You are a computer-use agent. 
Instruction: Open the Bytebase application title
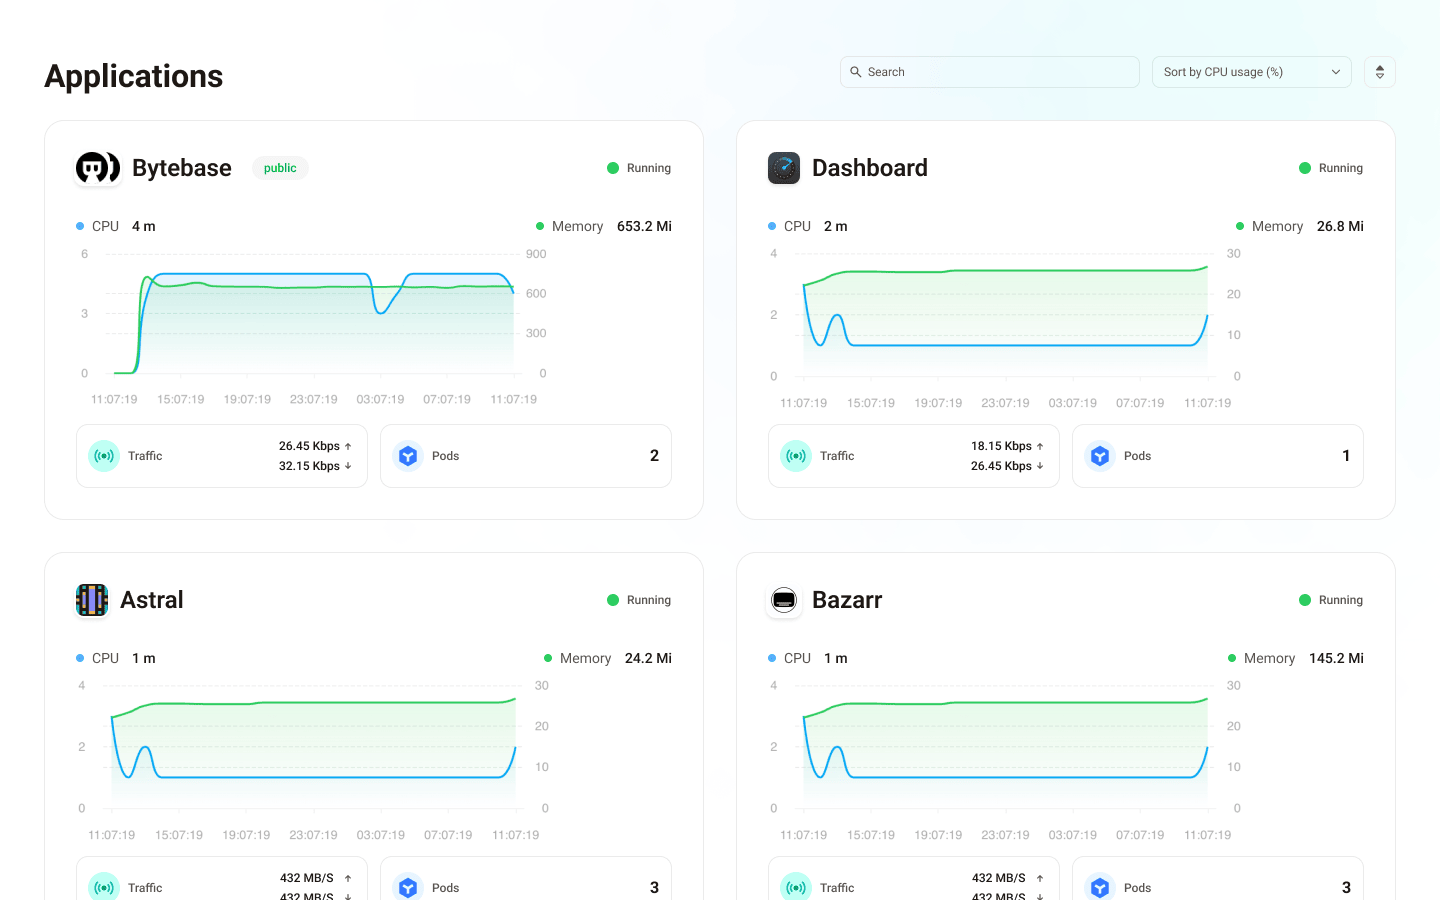(182, 168)
